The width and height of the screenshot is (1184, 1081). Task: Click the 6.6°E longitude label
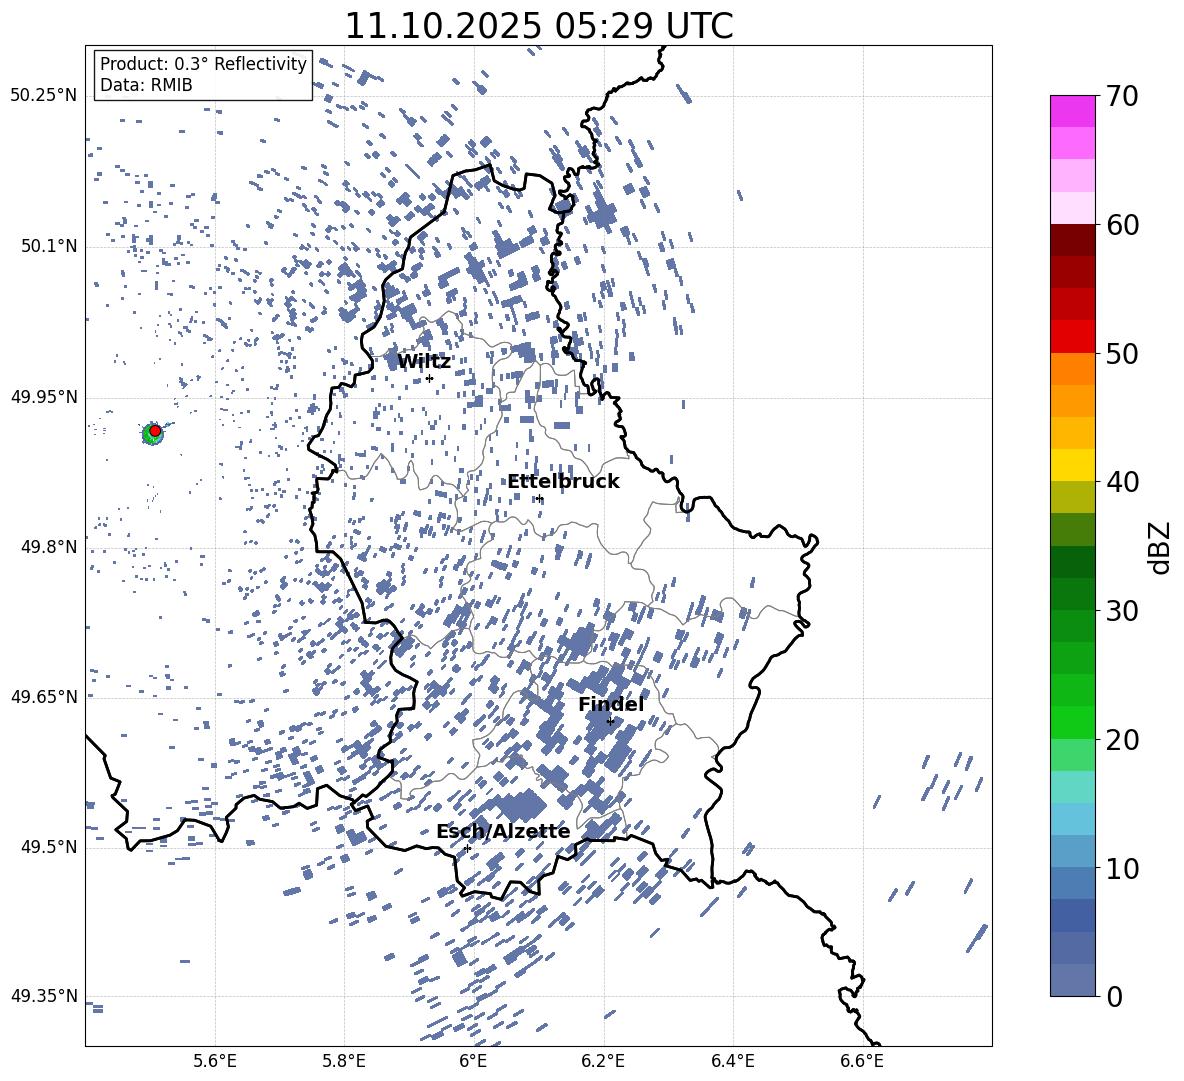coord(862,1062)
